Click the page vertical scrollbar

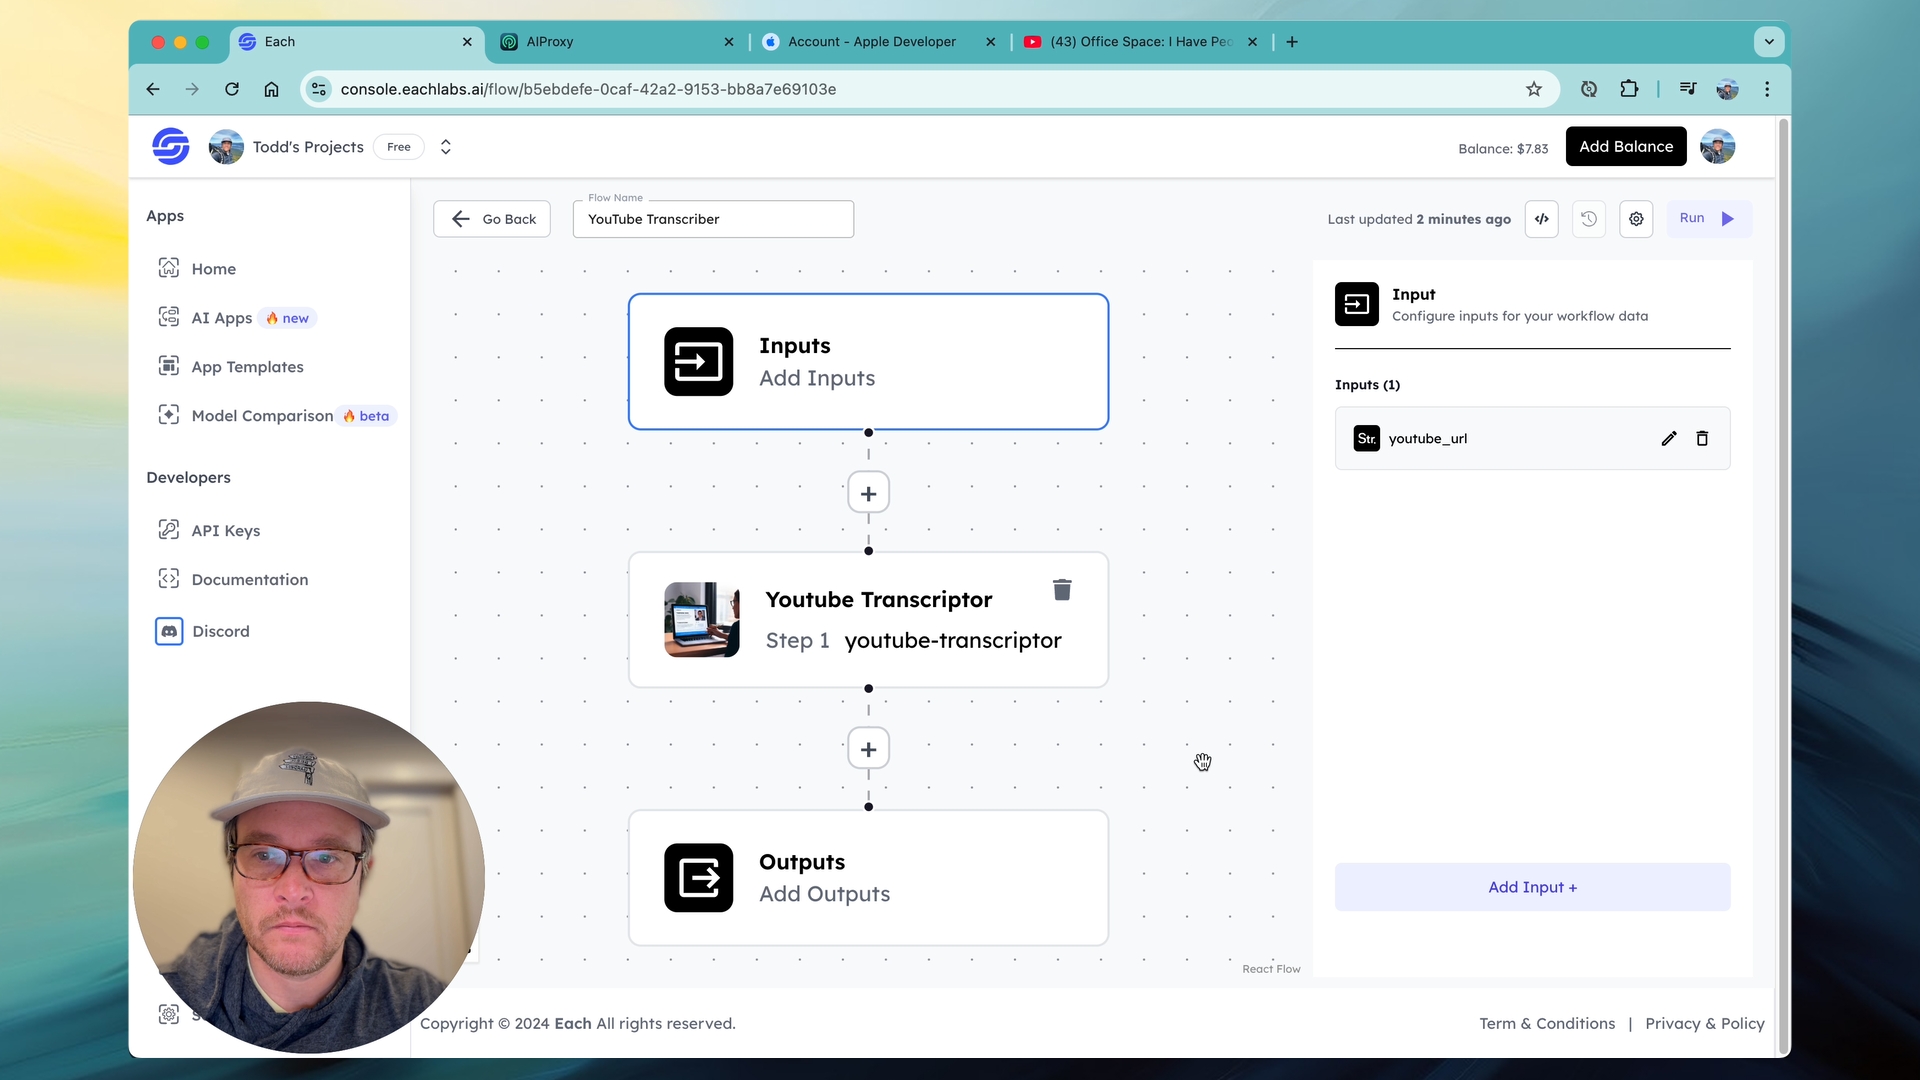click(x=1782, y=586)
